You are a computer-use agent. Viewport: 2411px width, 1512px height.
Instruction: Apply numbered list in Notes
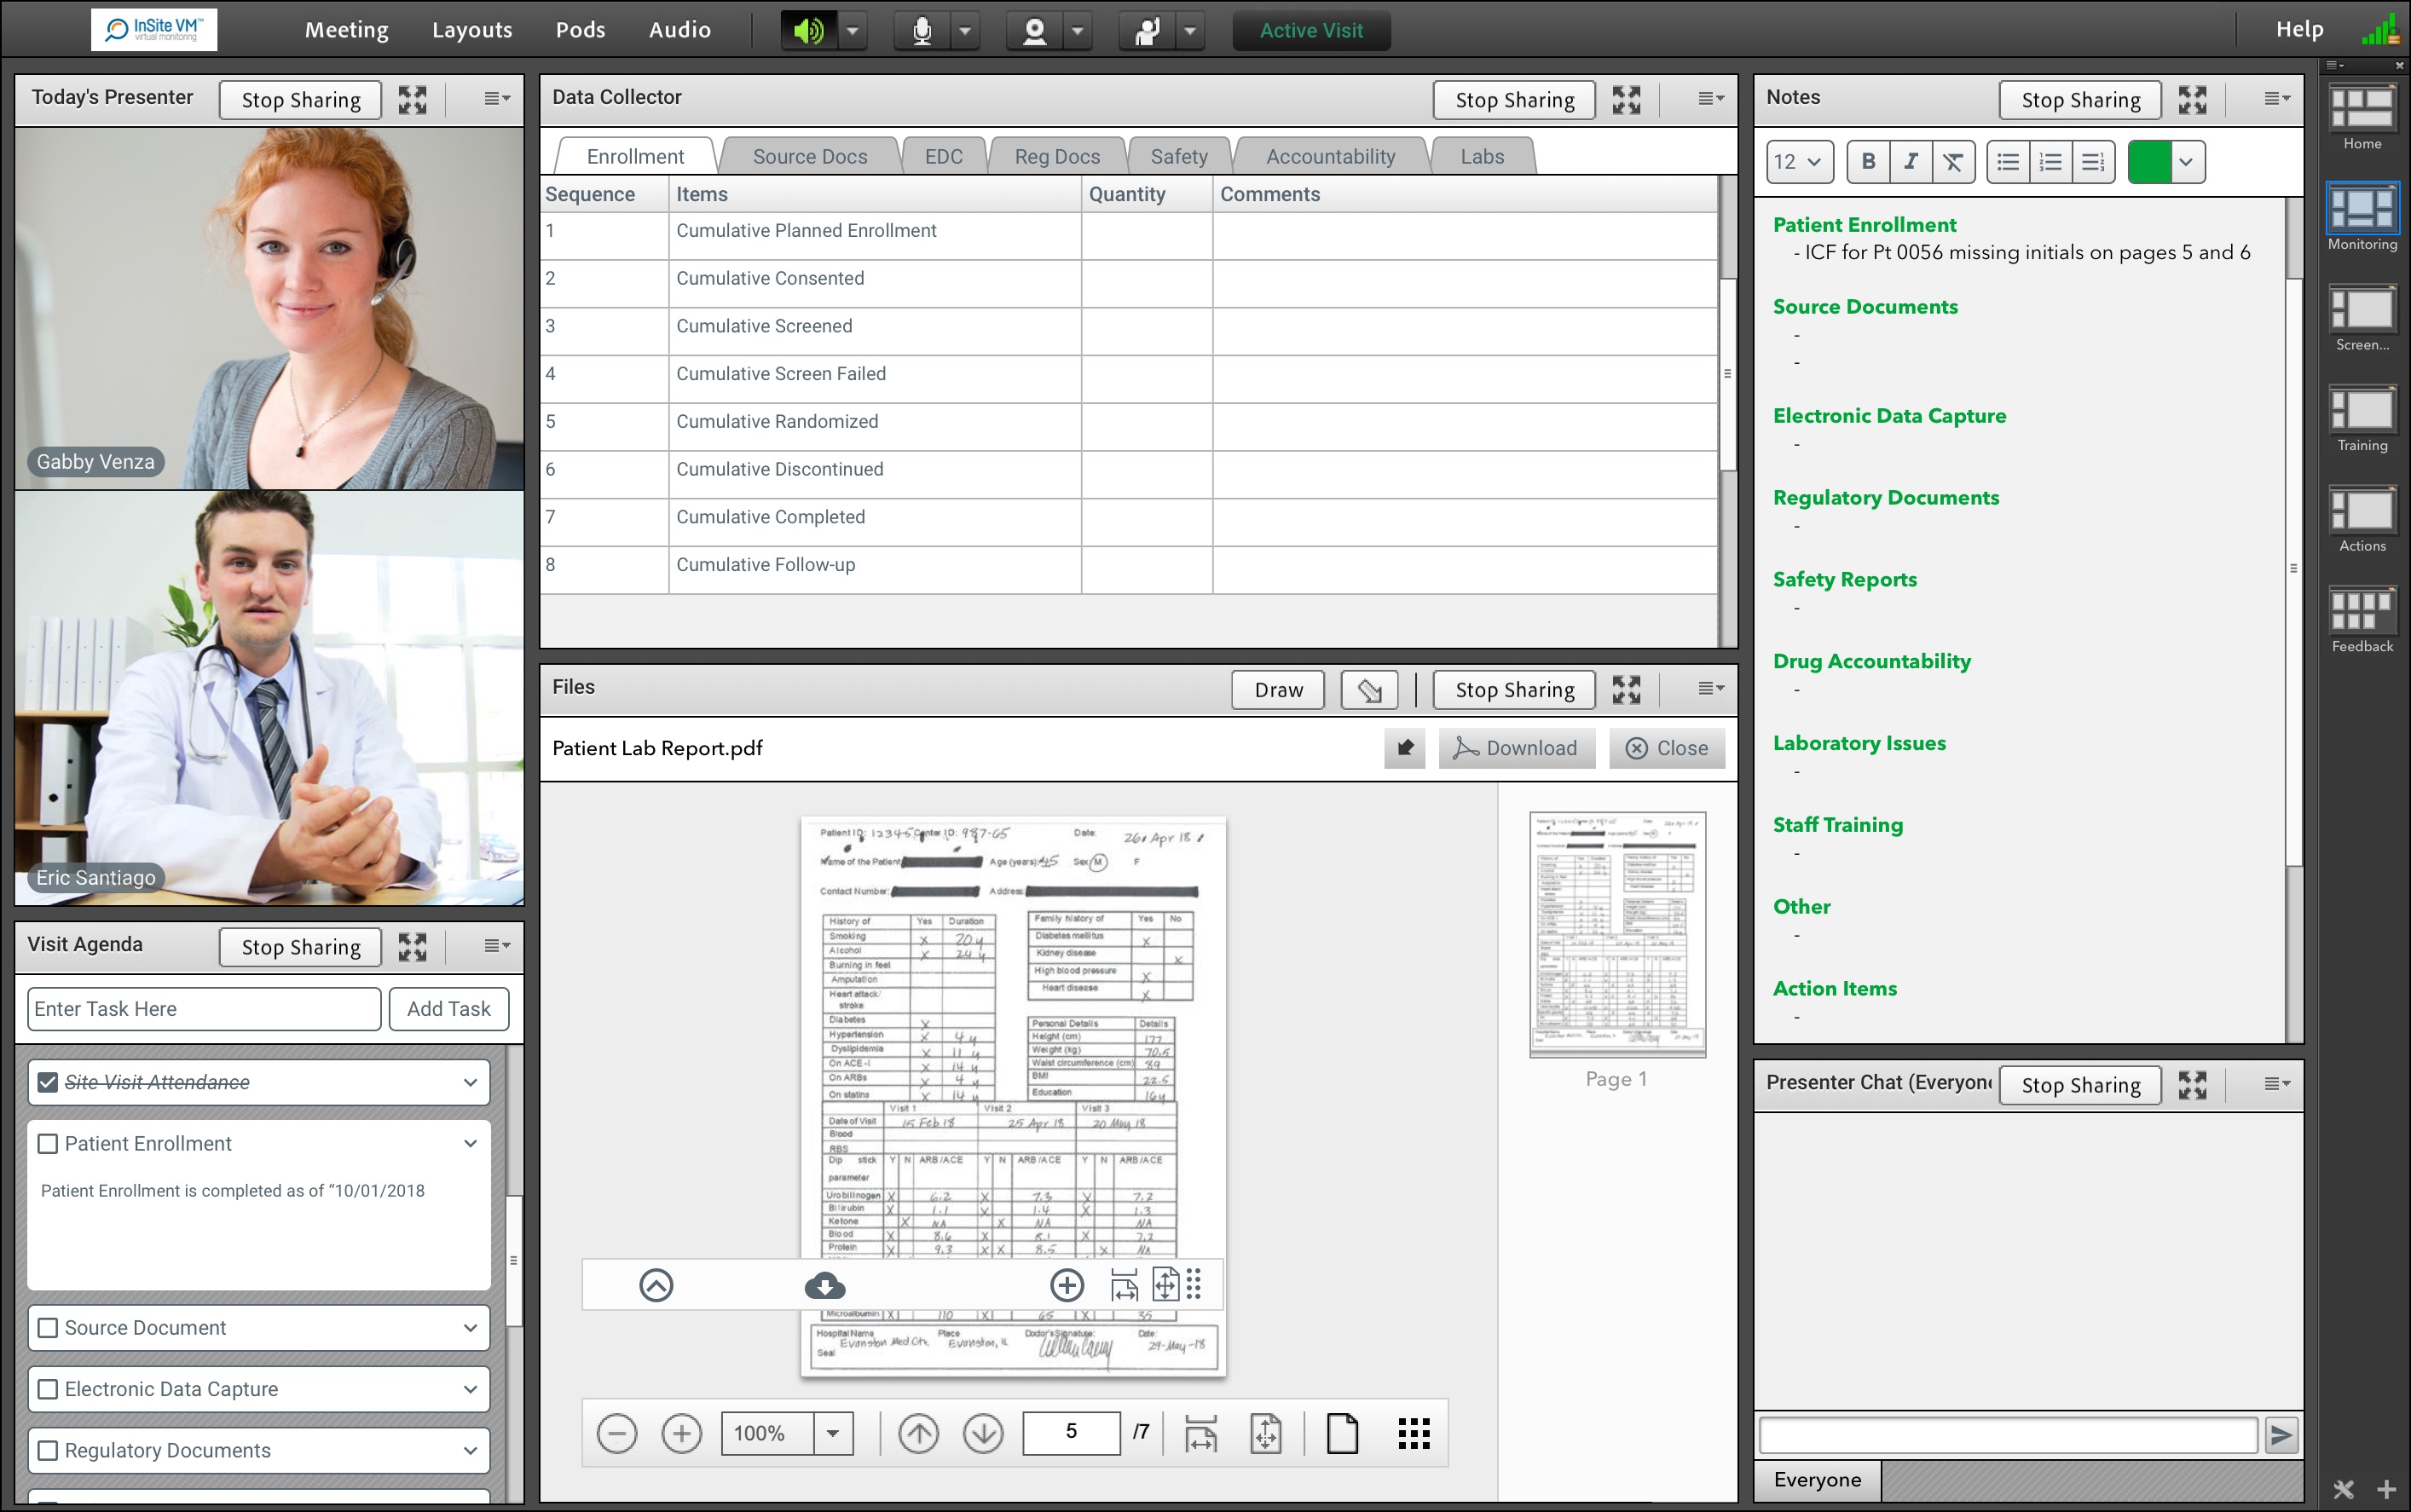(2050, 161)
